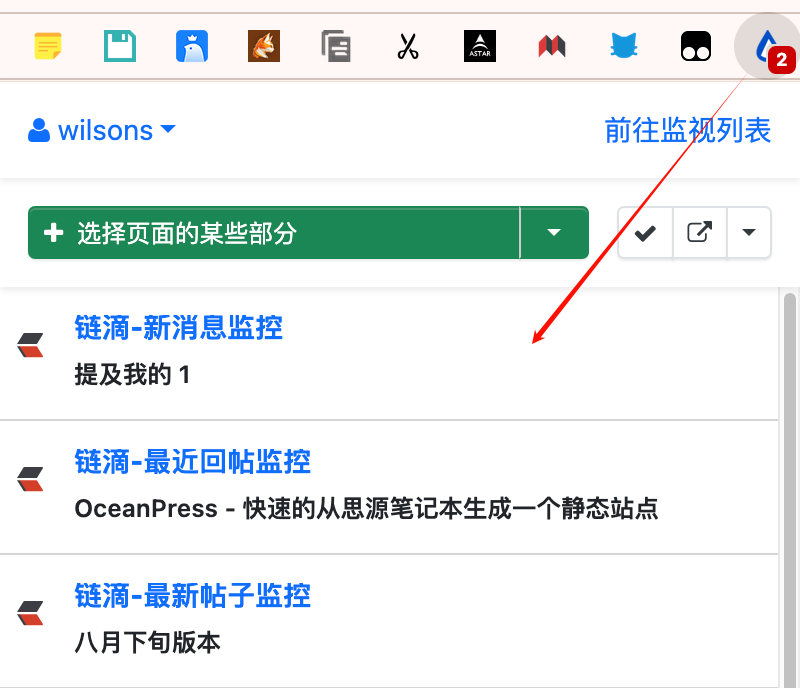Expand the green button's dropdown arrow
Image resolution: width=800 pixels, height=688 pixels.
click(x=554, y=233)
